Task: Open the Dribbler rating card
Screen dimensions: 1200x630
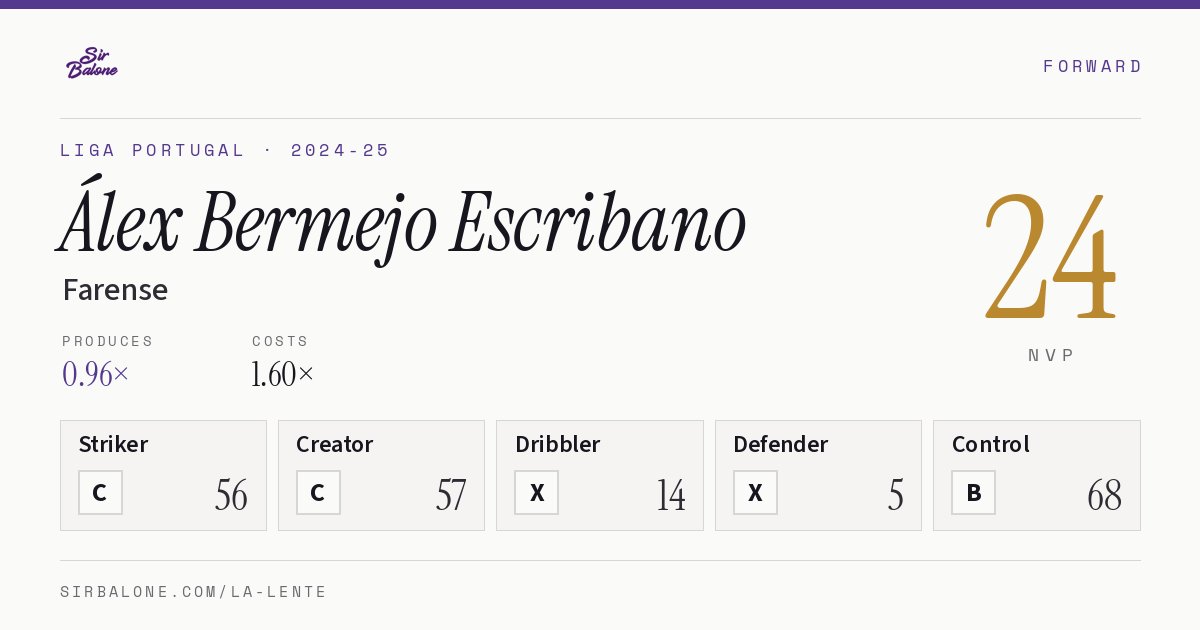Action: (x=600, y=475)
